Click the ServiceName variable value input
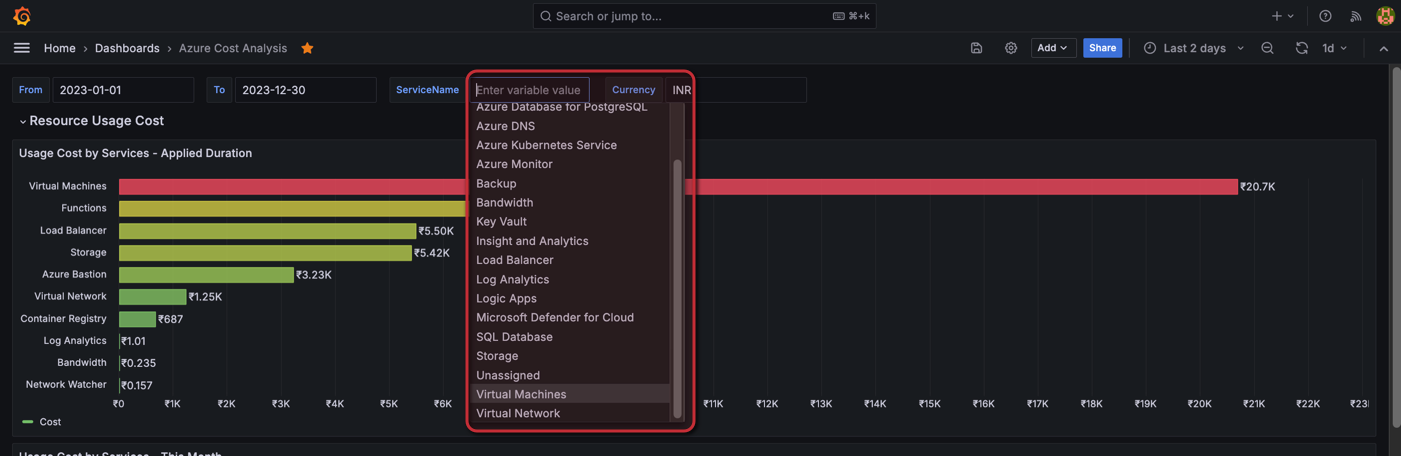This screenshot has height=456, width=1401. tap(530, 90)
